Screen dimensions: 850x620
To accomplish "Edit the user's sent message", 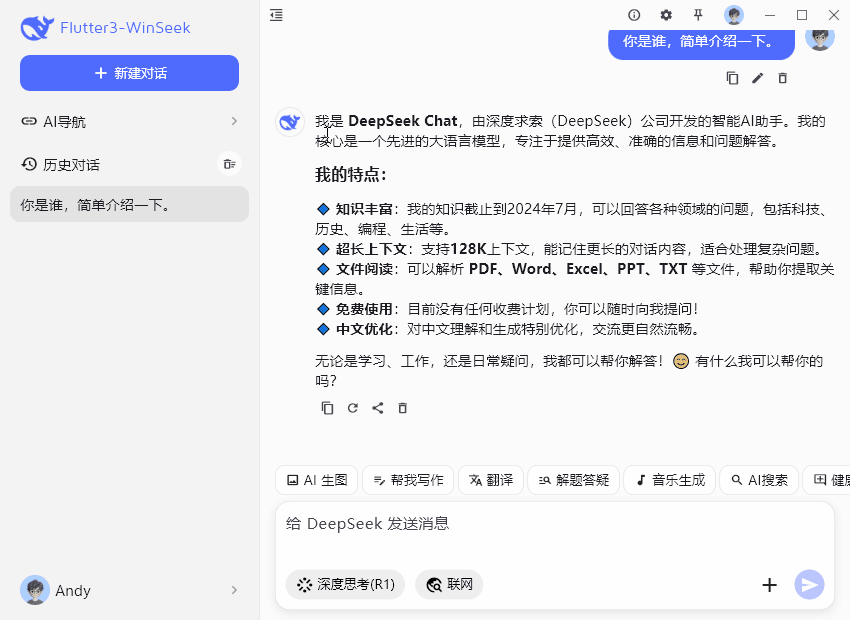I will pos(757,78).
